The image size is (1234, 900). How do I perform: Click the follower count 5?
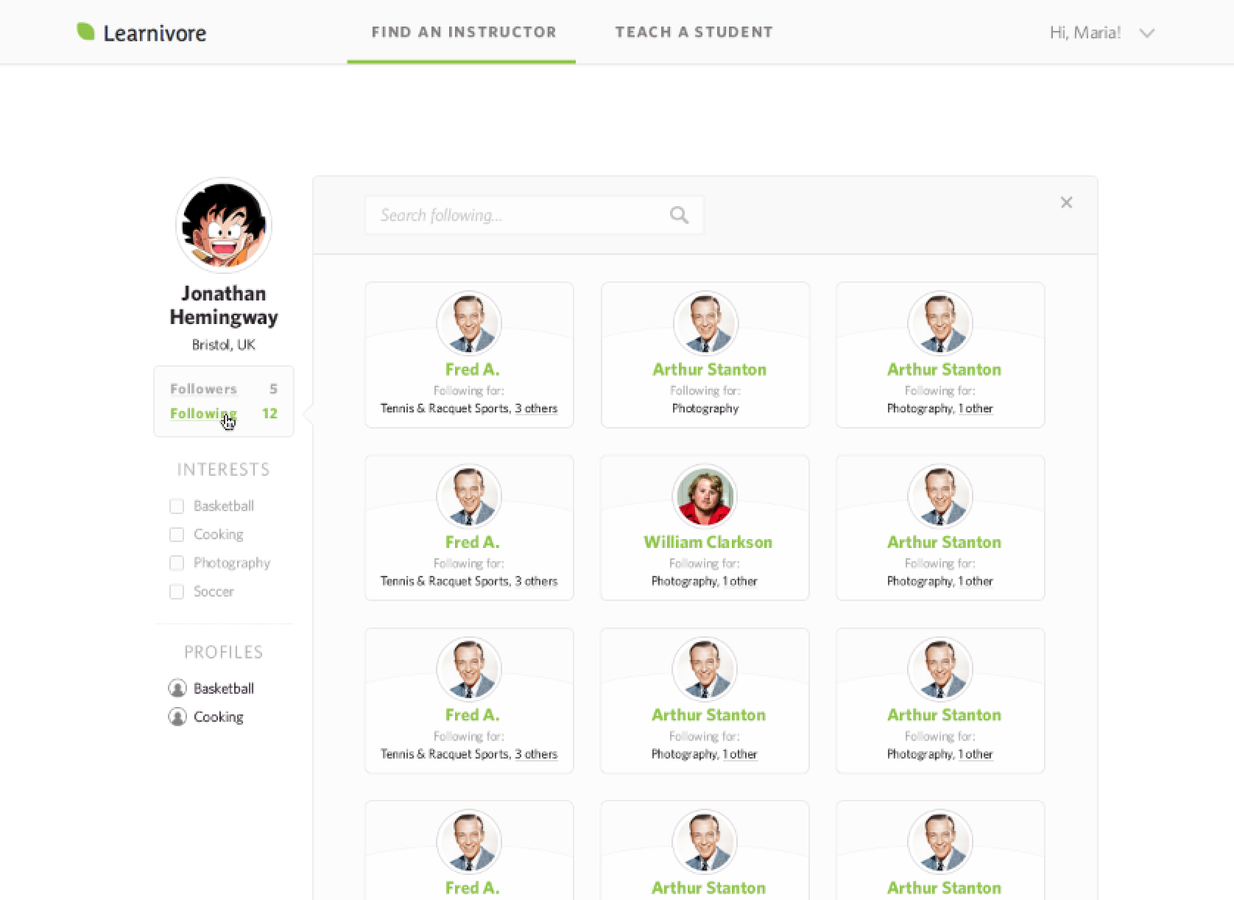[x=273, y=389]
